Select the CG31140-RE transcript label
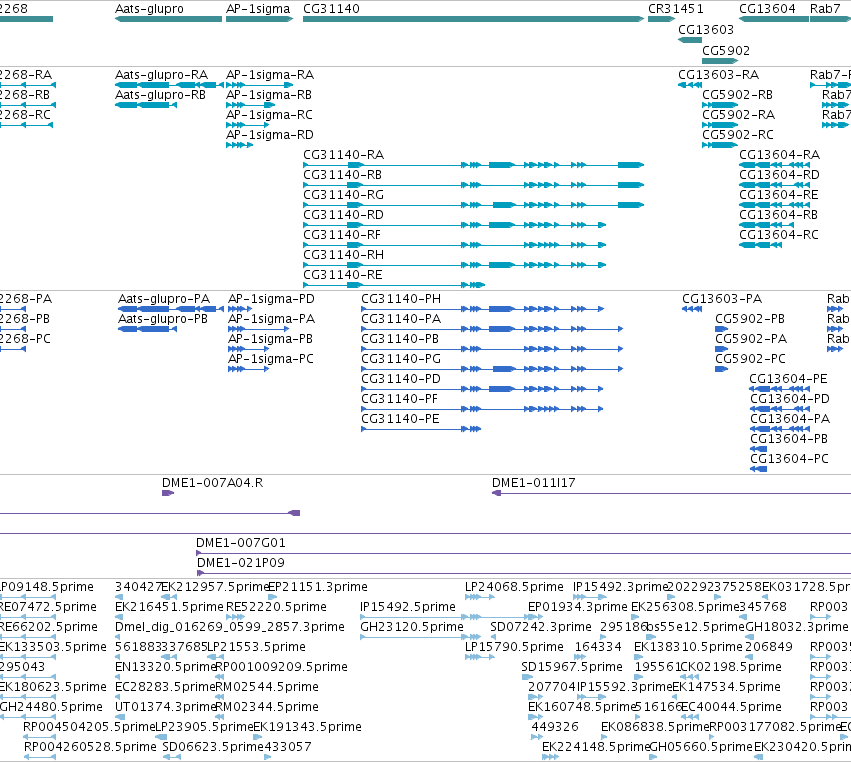The image size is (851, 762). click(x=342, y=276)
